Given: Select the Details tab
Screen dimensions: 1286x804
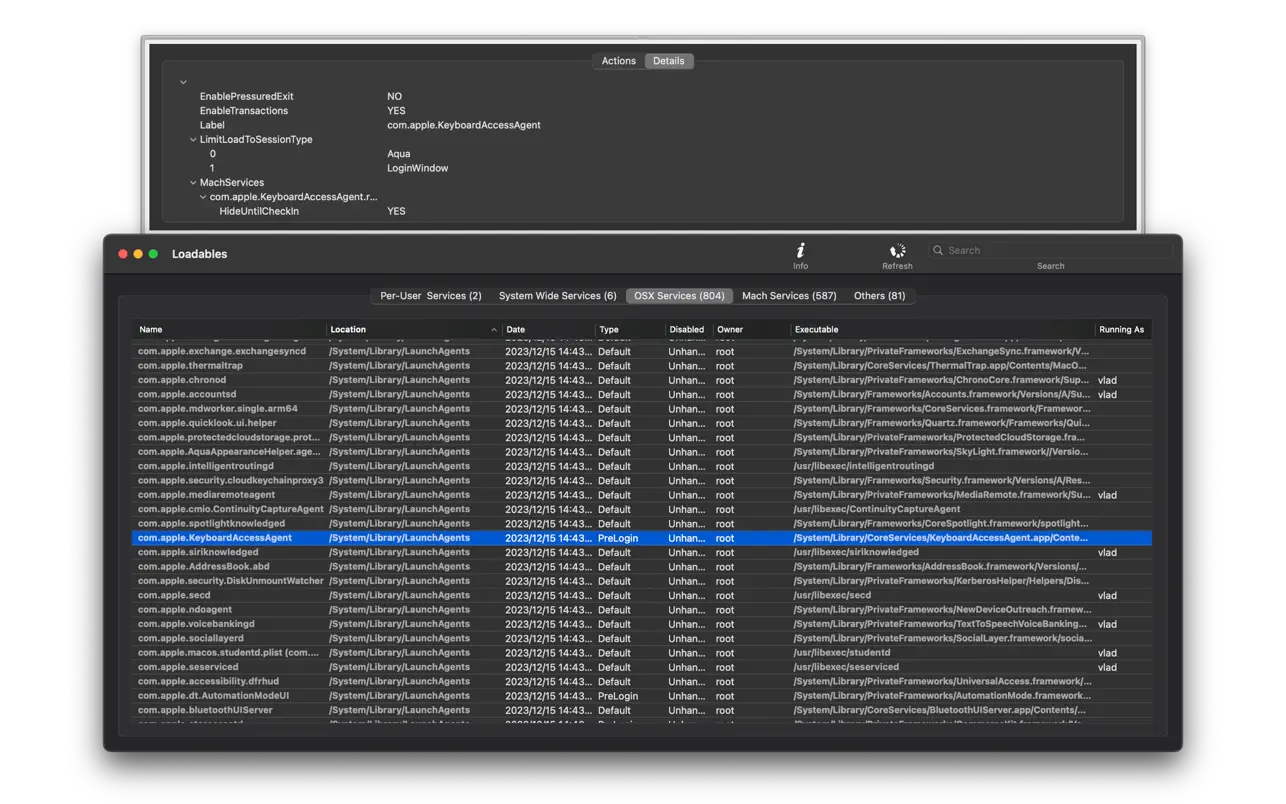Looking at the screenshot, I should [668, 60].
